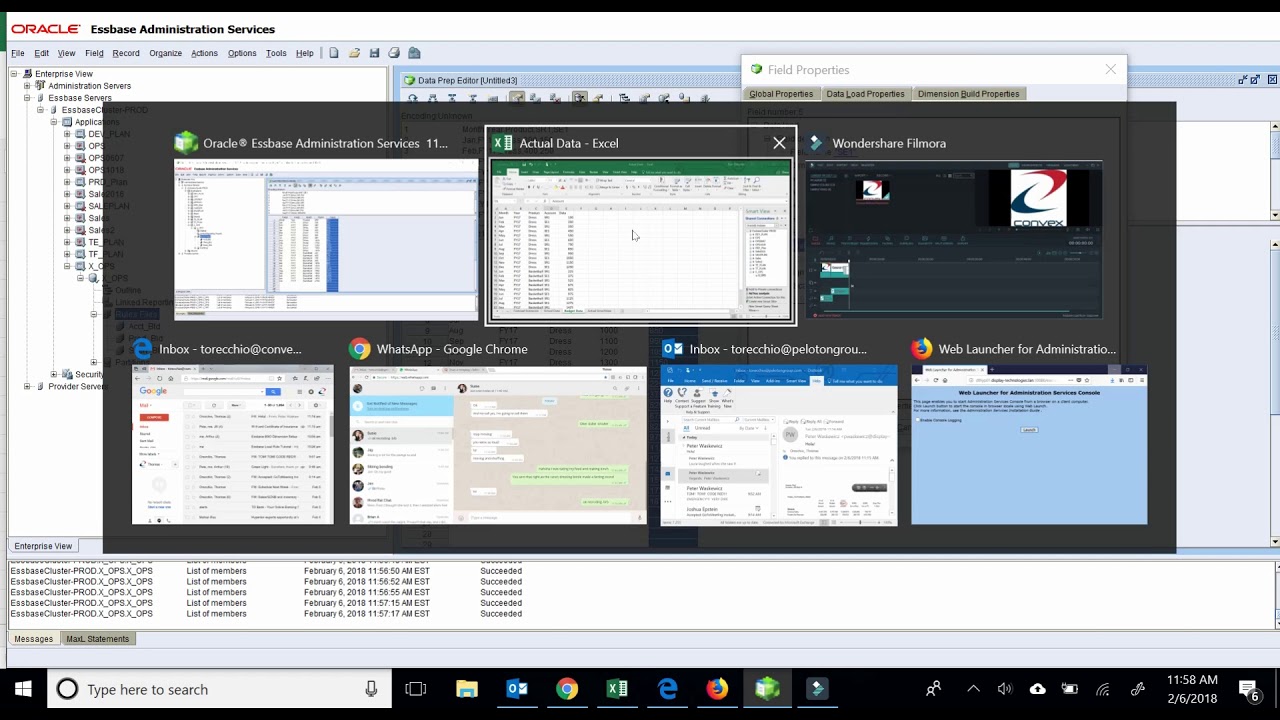
Task: Click the New document toolbar icon
Action: tap(334, 53)
